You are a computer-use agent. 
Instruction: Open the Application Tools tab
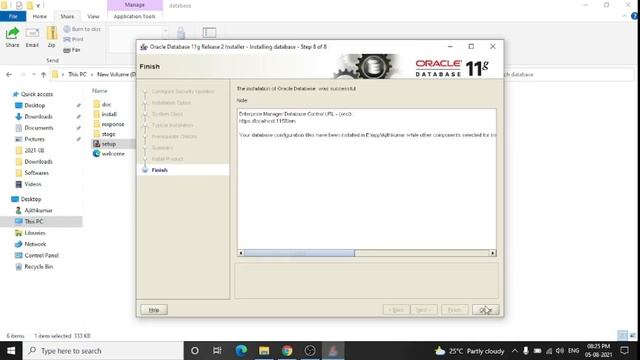tap(134, 16)
